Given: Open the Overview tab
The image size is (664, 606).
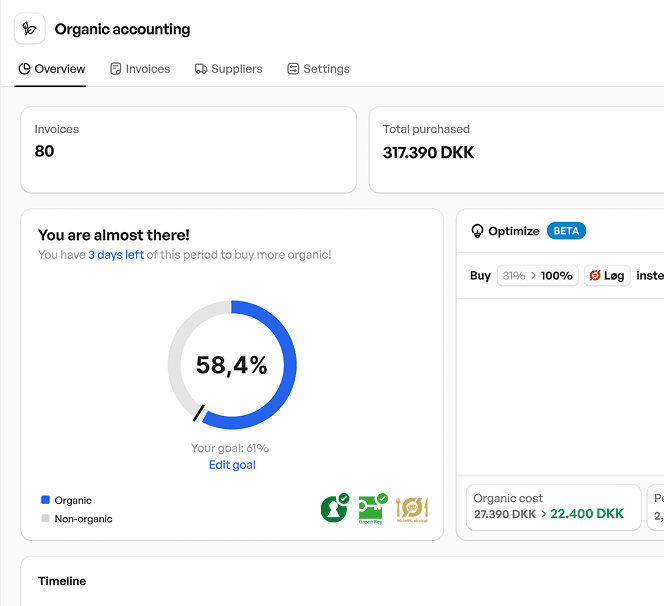Looking at the screenshot, I should click(x=52, y=69).
